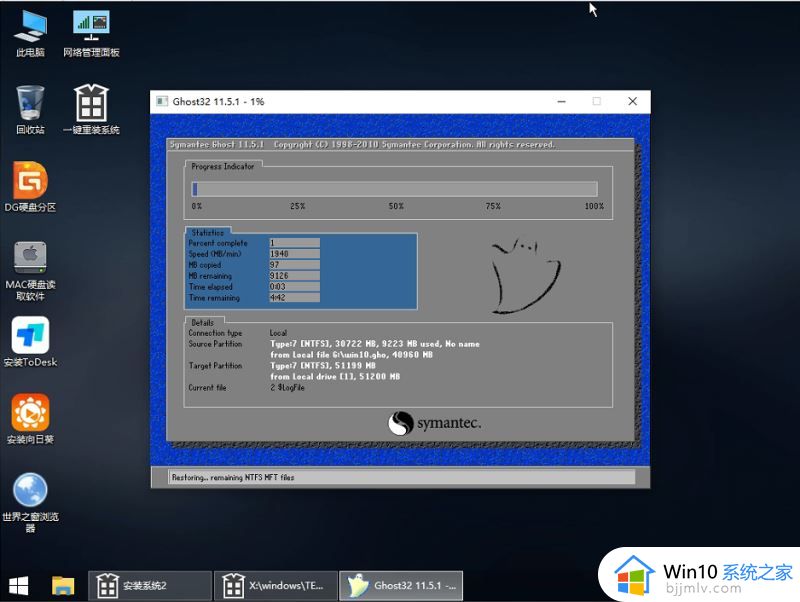Minimize the Ghost32 window
The image size is (800, 602).
pos(562,102)
